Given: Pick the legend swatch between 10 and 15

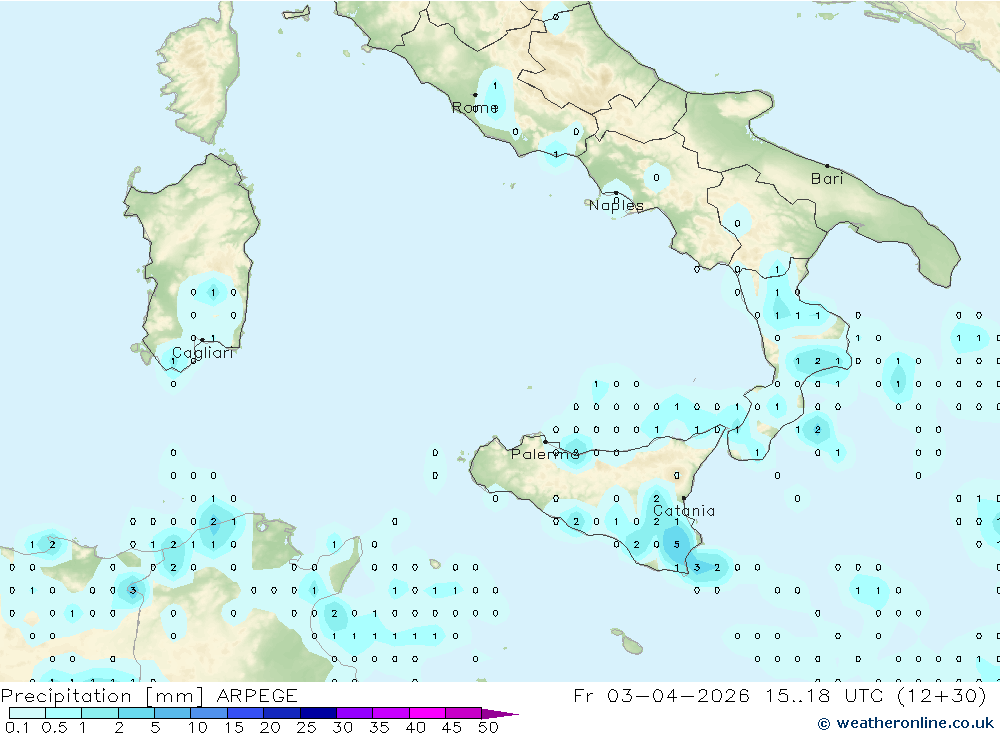Looking at the screenshot, I should pyautogui.click(x=209, y=713).
